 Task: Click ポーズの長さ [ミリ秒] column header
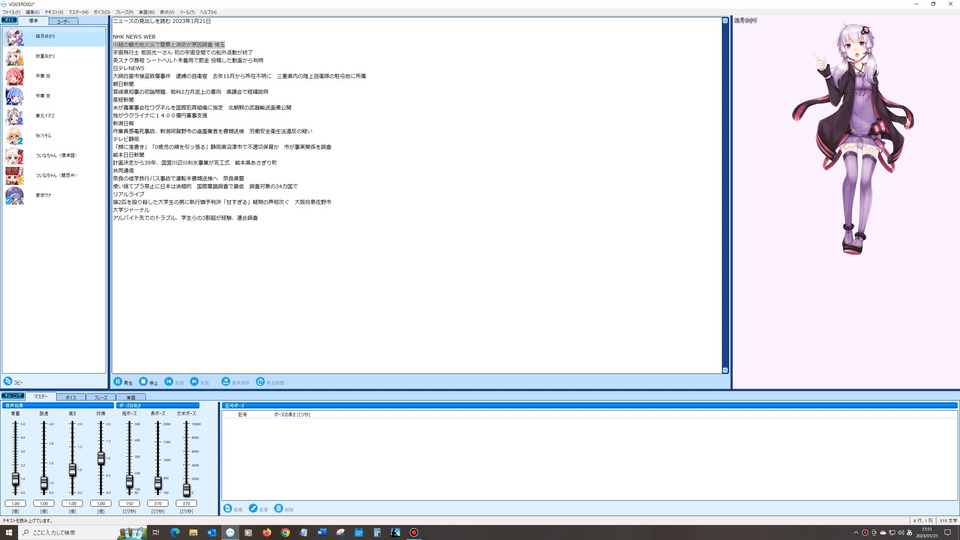click(291, 414)
